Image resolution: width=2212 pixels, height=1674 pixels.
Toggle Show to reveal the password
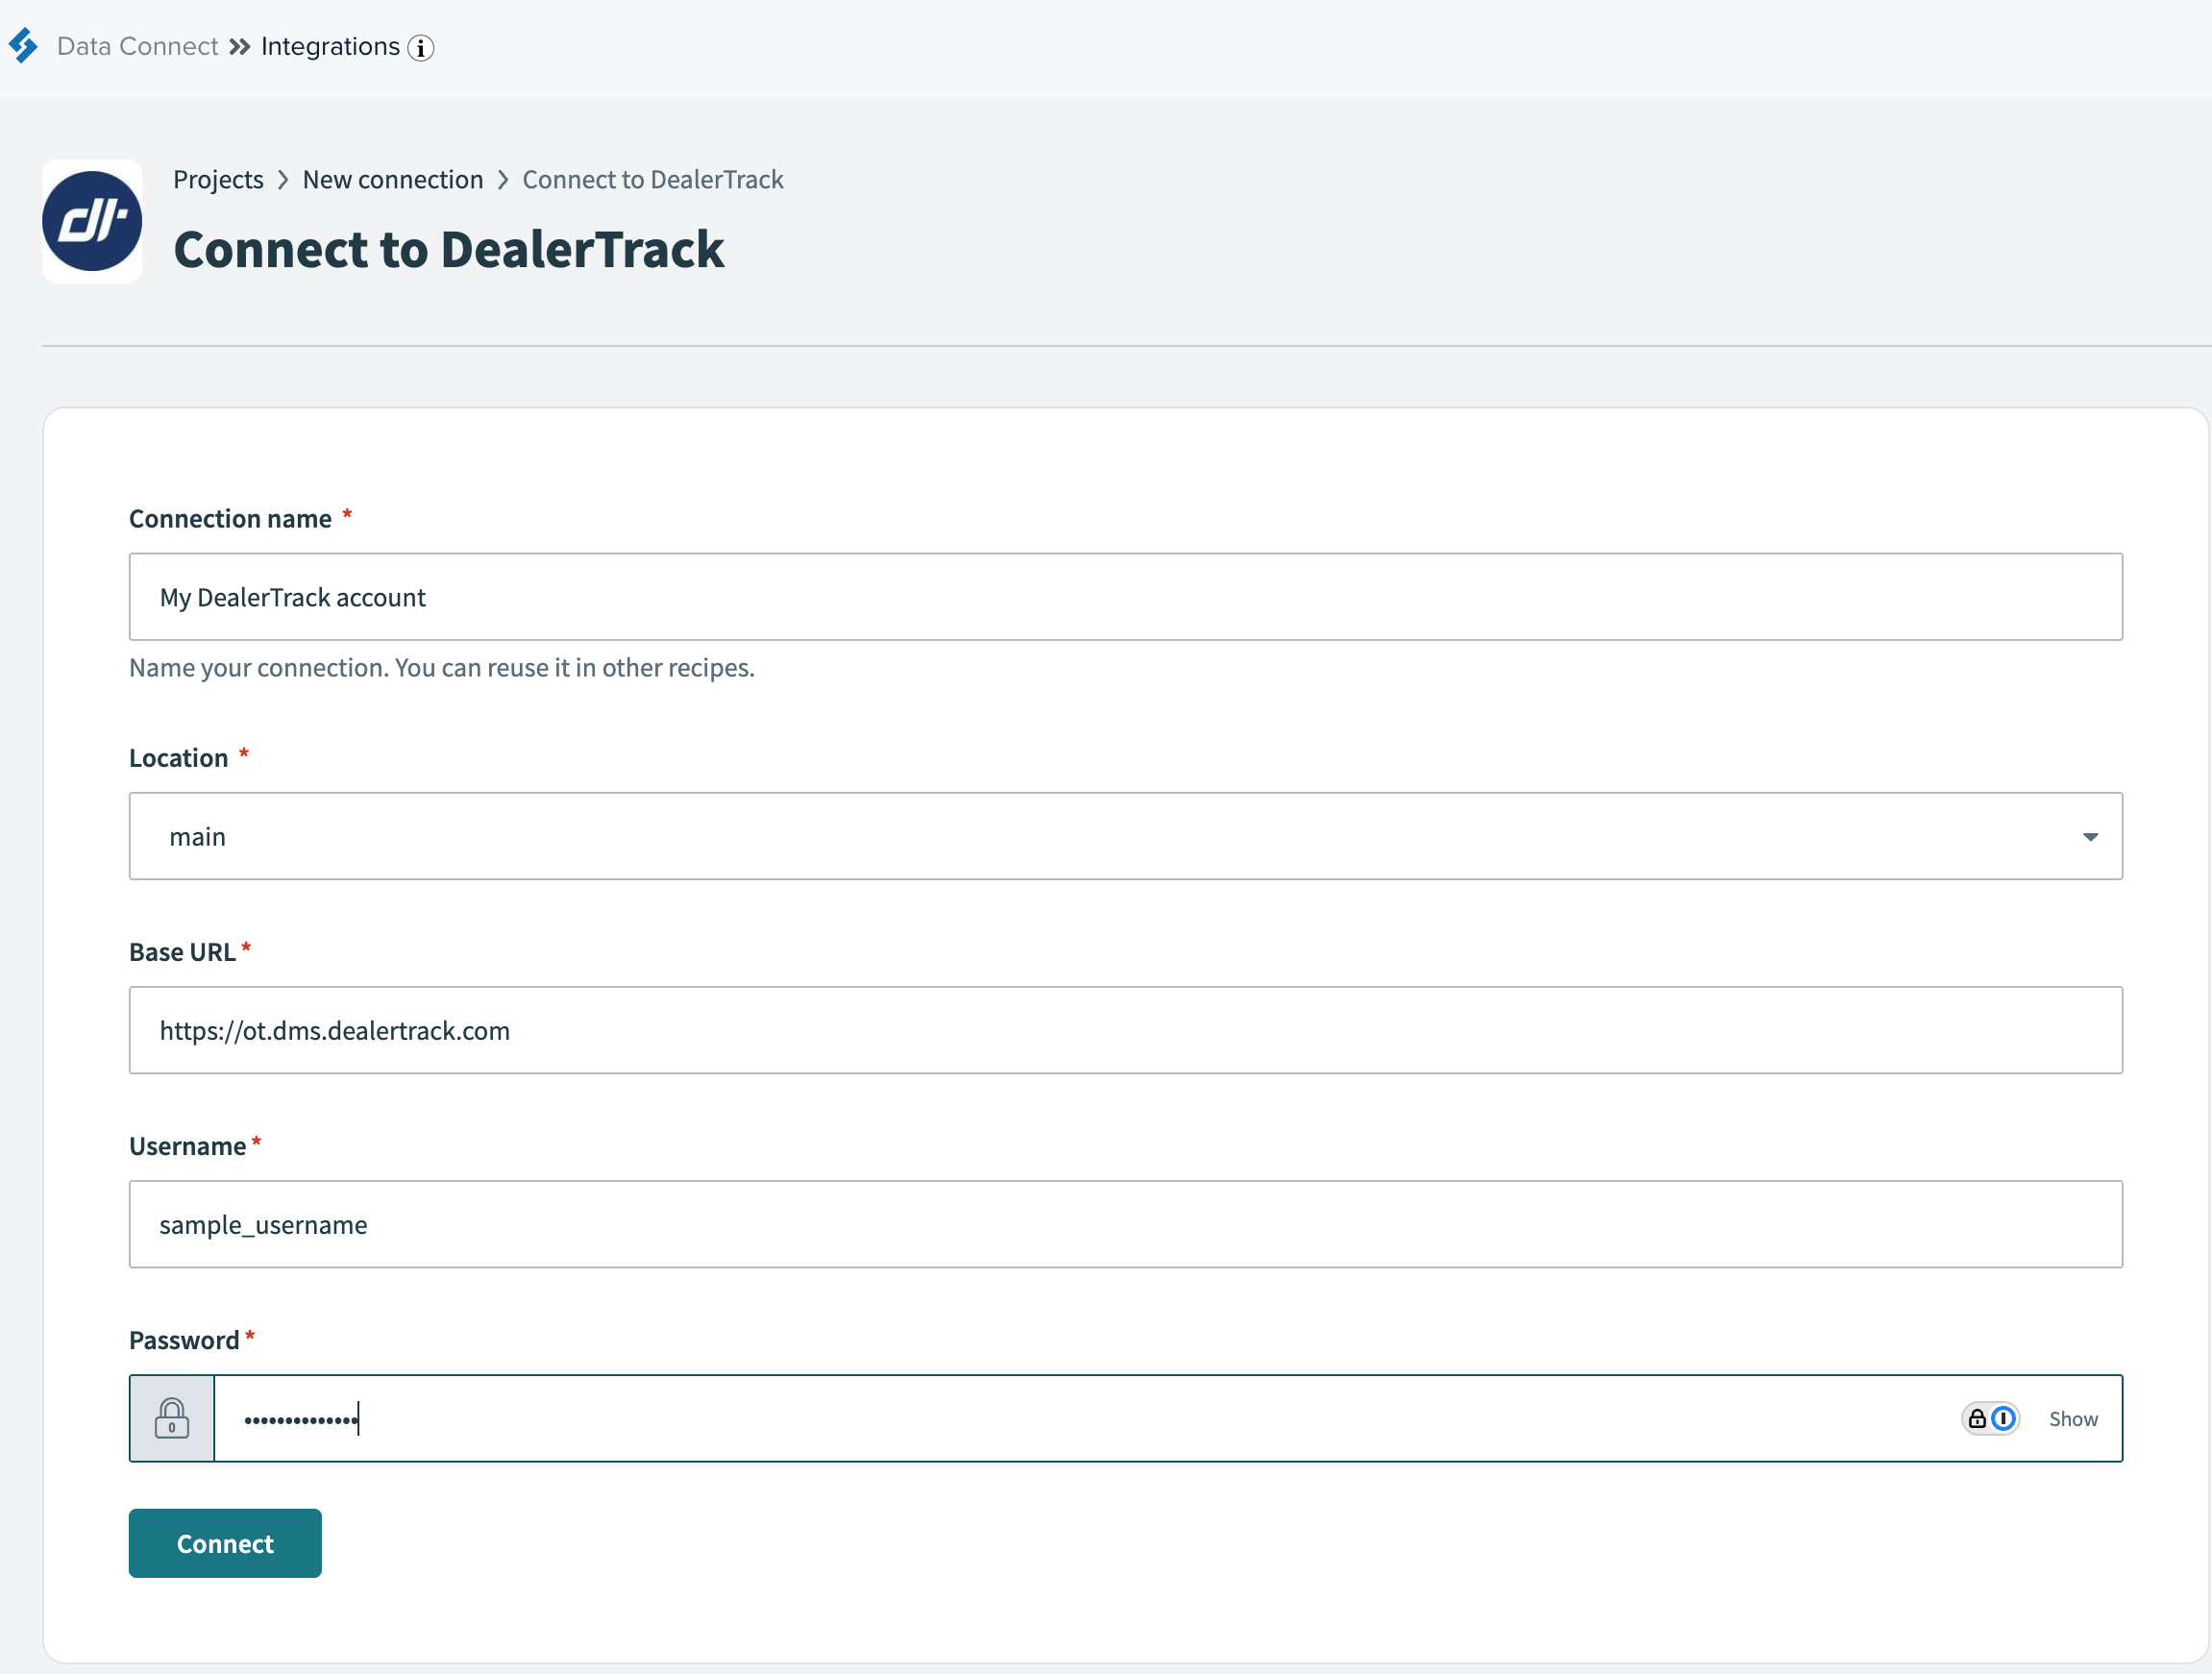coord(2072,1418)
